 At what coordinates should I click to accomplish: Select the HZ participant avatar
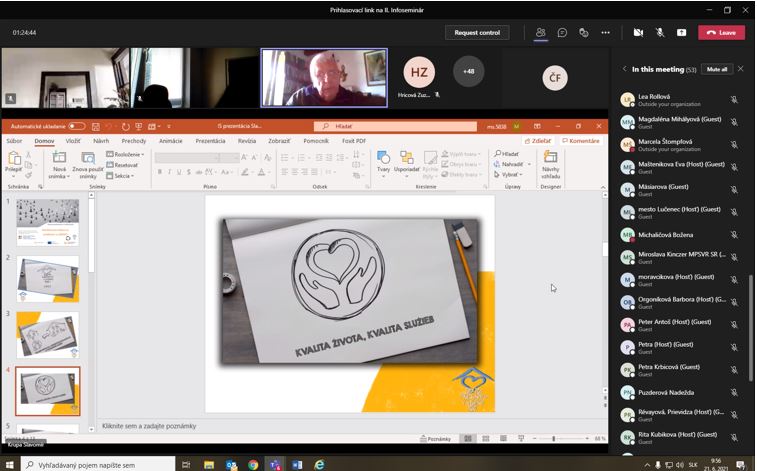click(419, 72)
